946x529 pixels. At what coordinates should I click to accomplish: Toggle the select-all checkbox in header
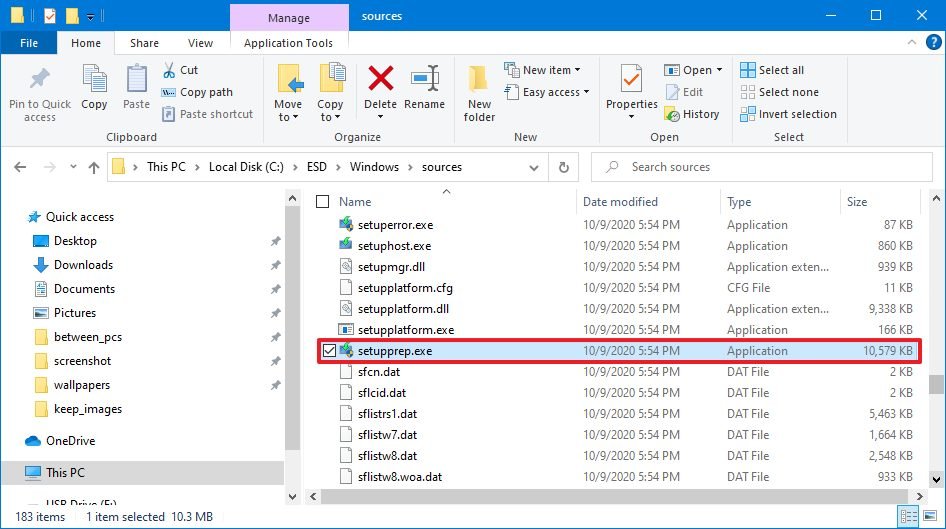[x=322, y=201]
